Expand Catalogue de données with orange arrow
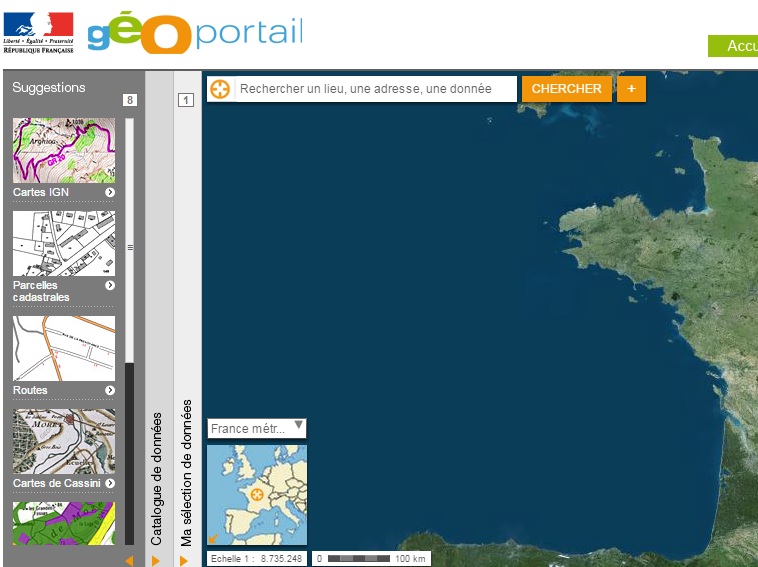The width and height of the screenshot is (758, 567). (155, 561)
